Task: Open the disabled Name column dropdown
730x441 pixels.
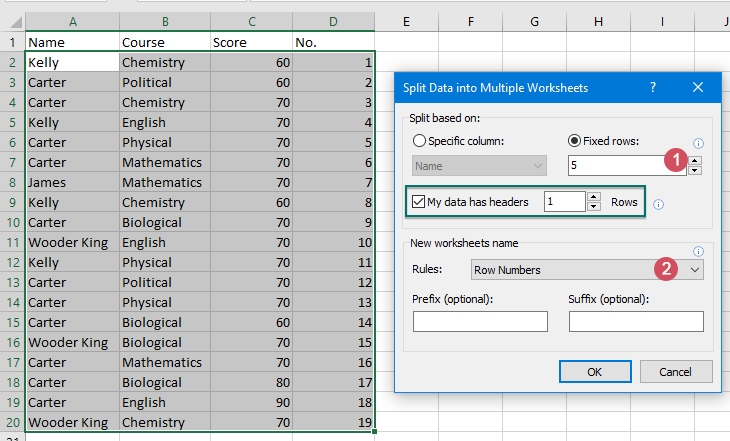Action: (480, 166)
